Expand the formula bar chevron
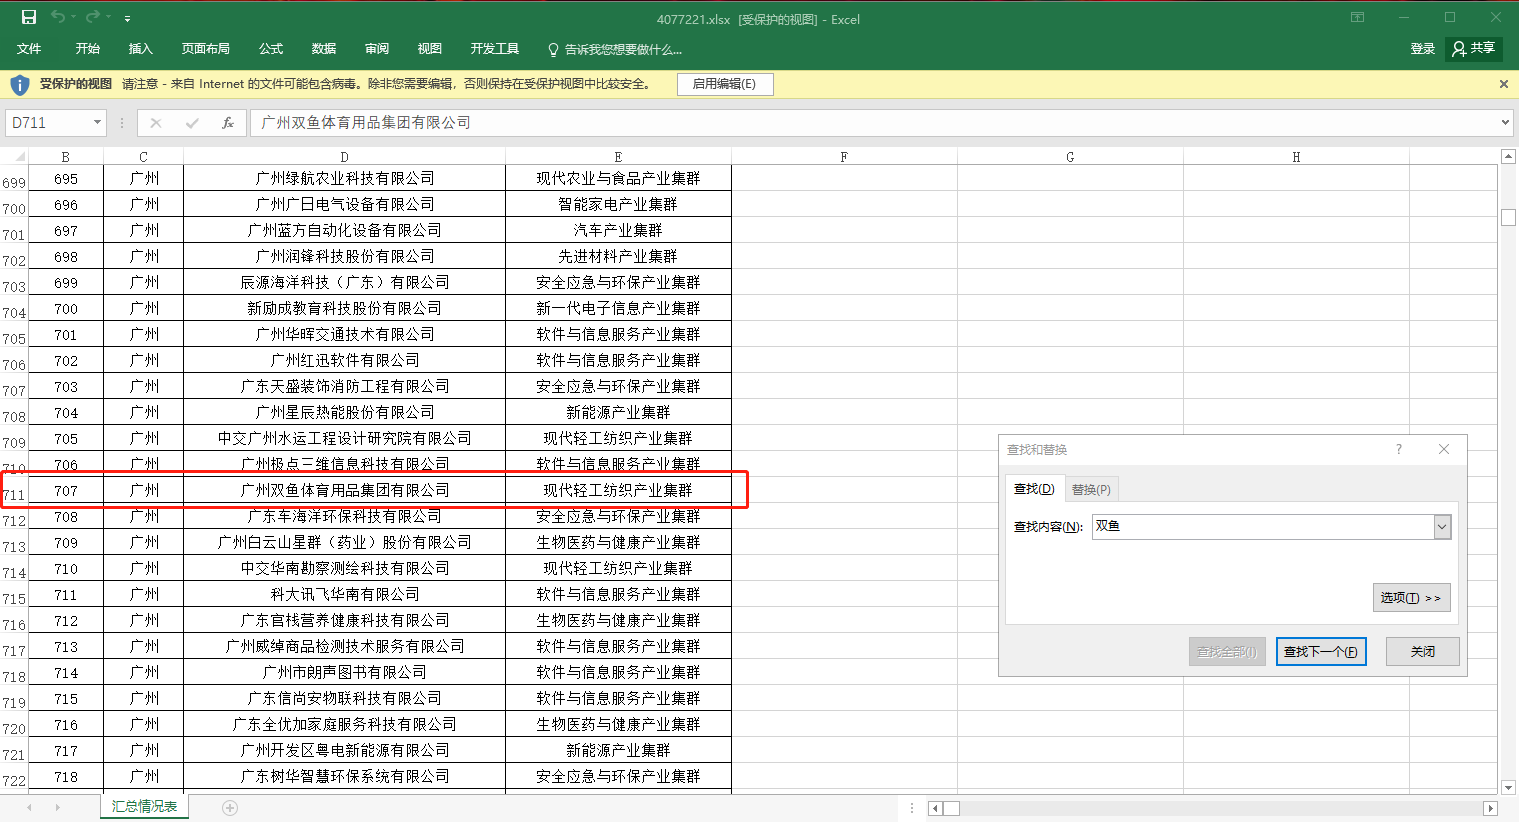 1505,123
